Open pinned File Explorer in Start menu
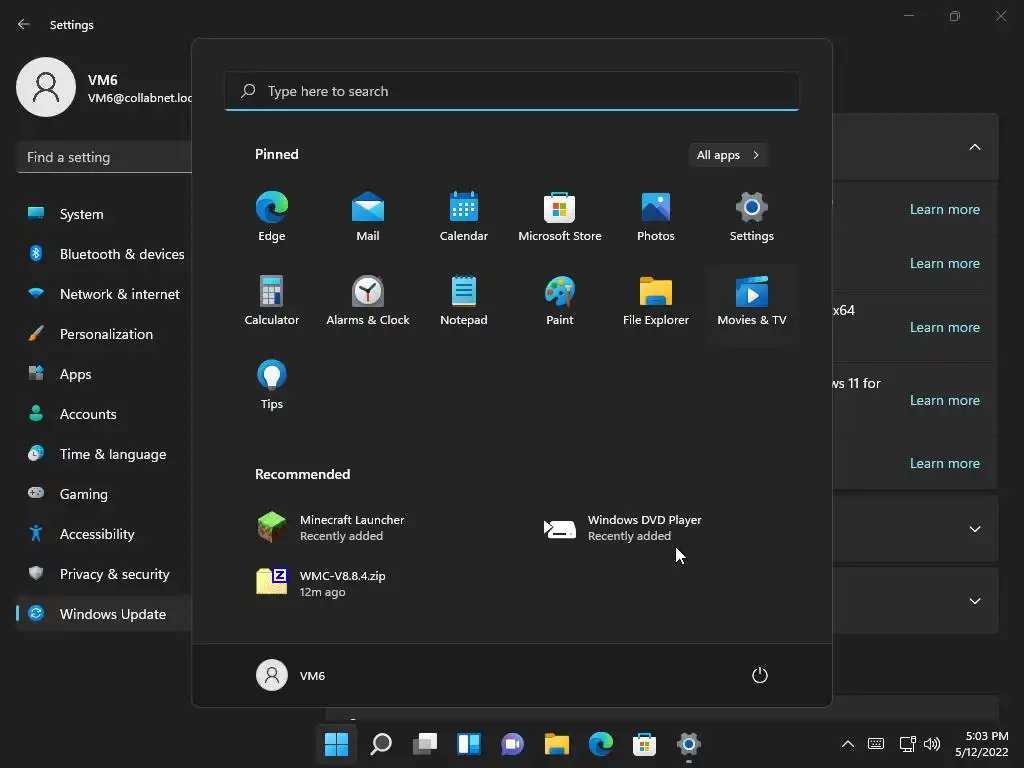 (656, 301)
